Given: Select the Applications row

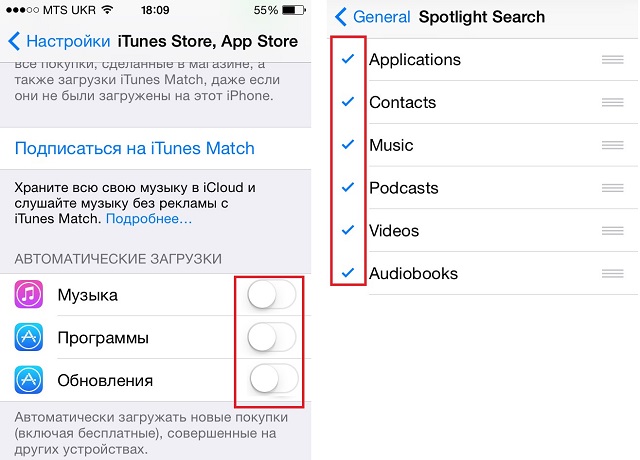Looking at the screenshot, I should tap(482, 60).
